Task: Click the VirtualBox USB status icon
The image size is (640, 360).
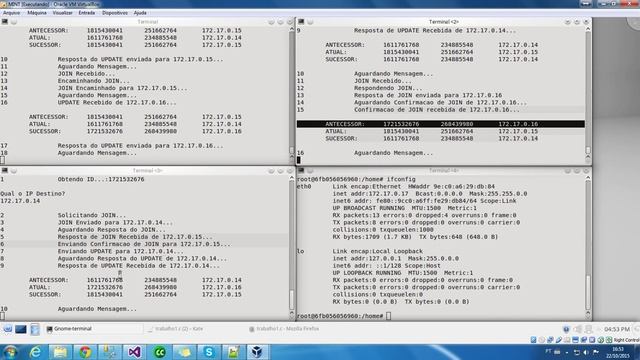Action: tap(559, 340)
